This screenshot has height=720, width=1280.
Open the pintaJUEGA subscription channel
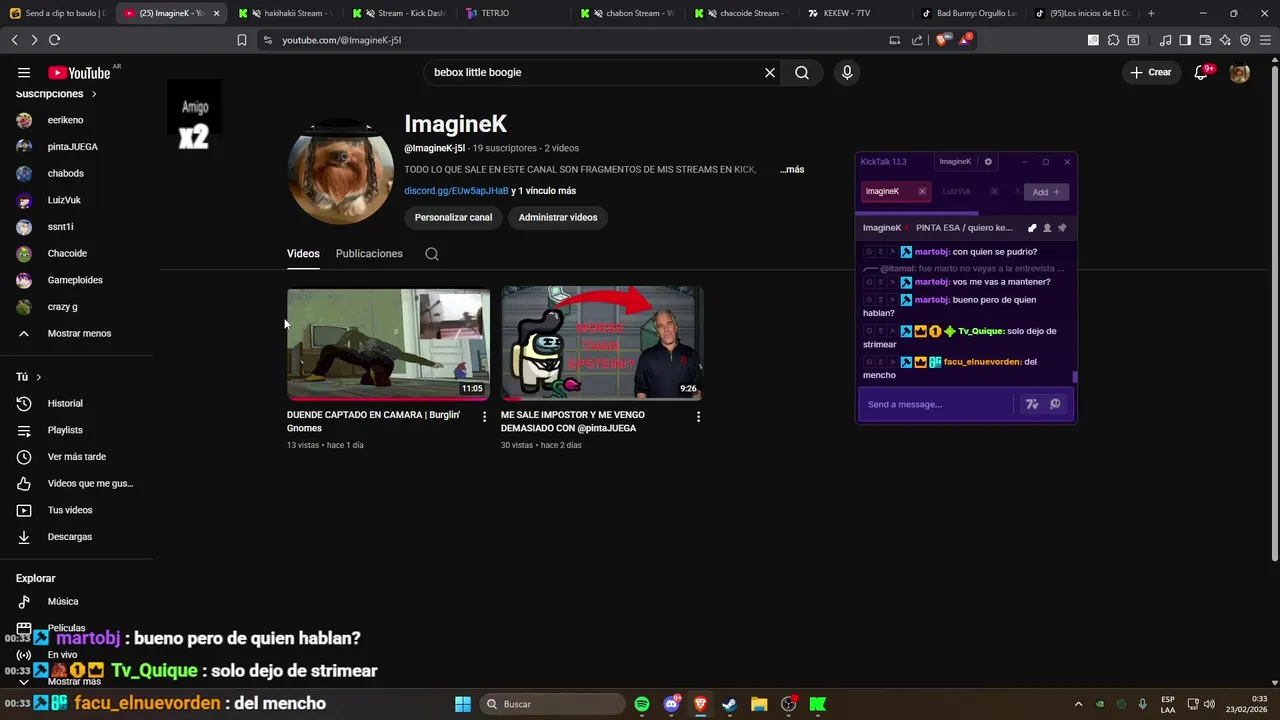click(76, 147)
